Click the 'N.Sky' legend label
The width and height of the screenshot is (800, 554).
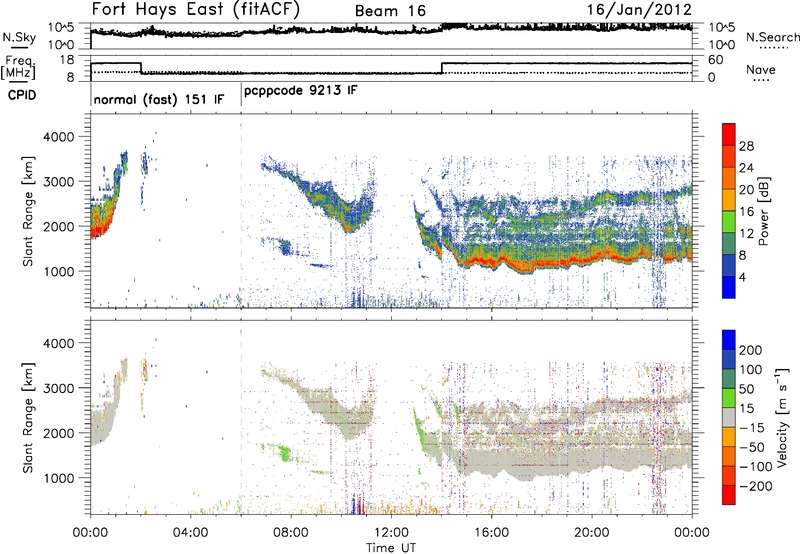point(19,37)
